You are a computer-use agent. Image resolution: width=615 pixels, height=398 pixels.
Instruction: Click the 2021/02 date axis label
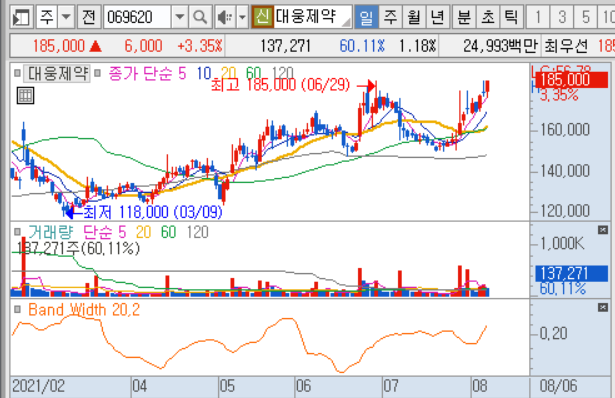(x=38, y=386)
